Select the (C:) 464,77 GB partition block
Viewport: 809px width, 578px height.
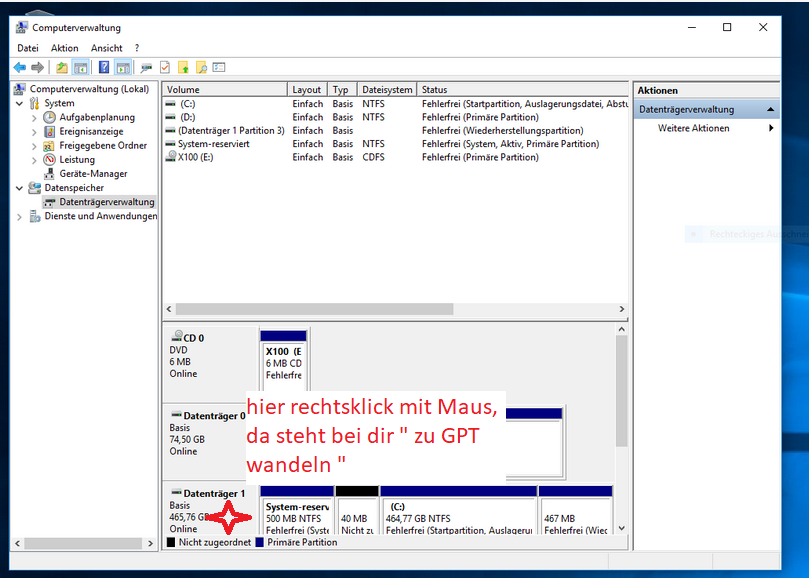click(459, 511)
